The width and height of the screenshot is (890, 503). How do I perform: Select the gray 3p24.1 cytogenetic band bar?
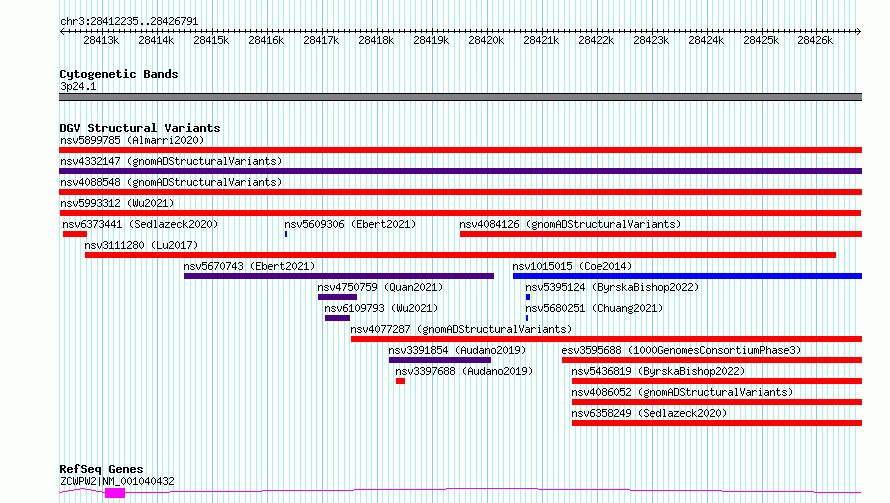pyautogui.click(x=460, y=97)
